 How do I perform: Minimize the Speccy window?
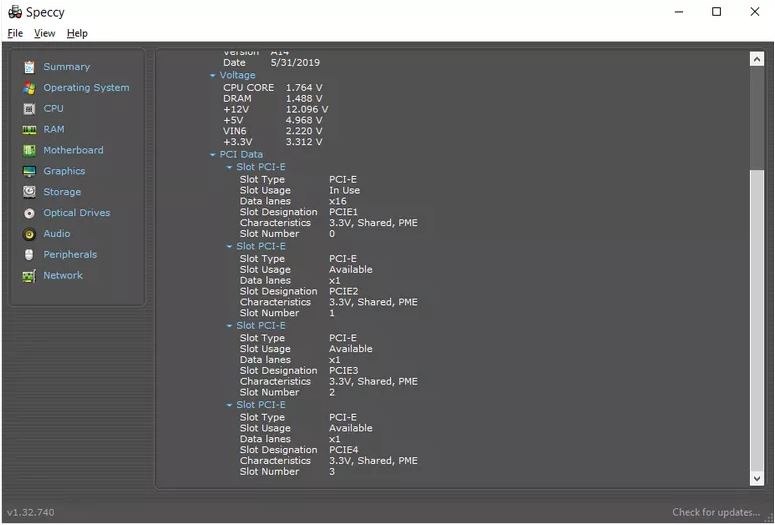tap(679, 12)
